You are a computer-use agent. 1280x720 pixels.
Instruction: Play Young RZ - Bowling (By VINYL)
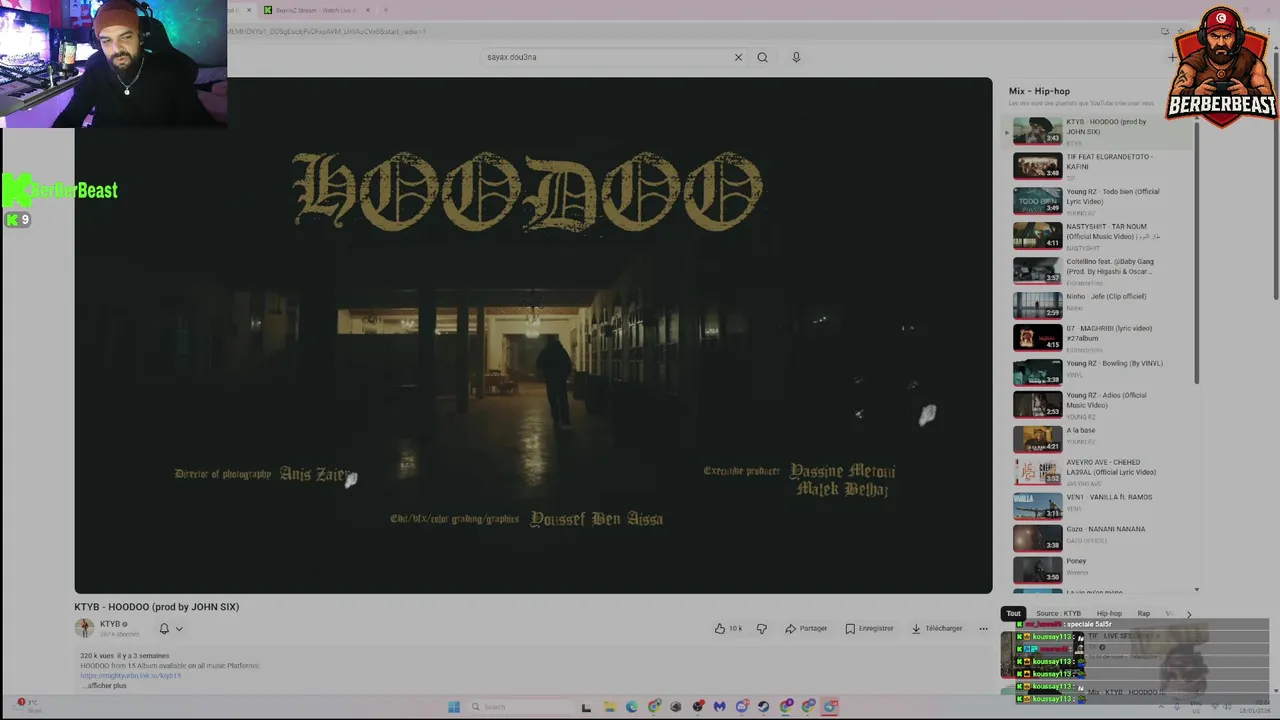coord(1100,372)
